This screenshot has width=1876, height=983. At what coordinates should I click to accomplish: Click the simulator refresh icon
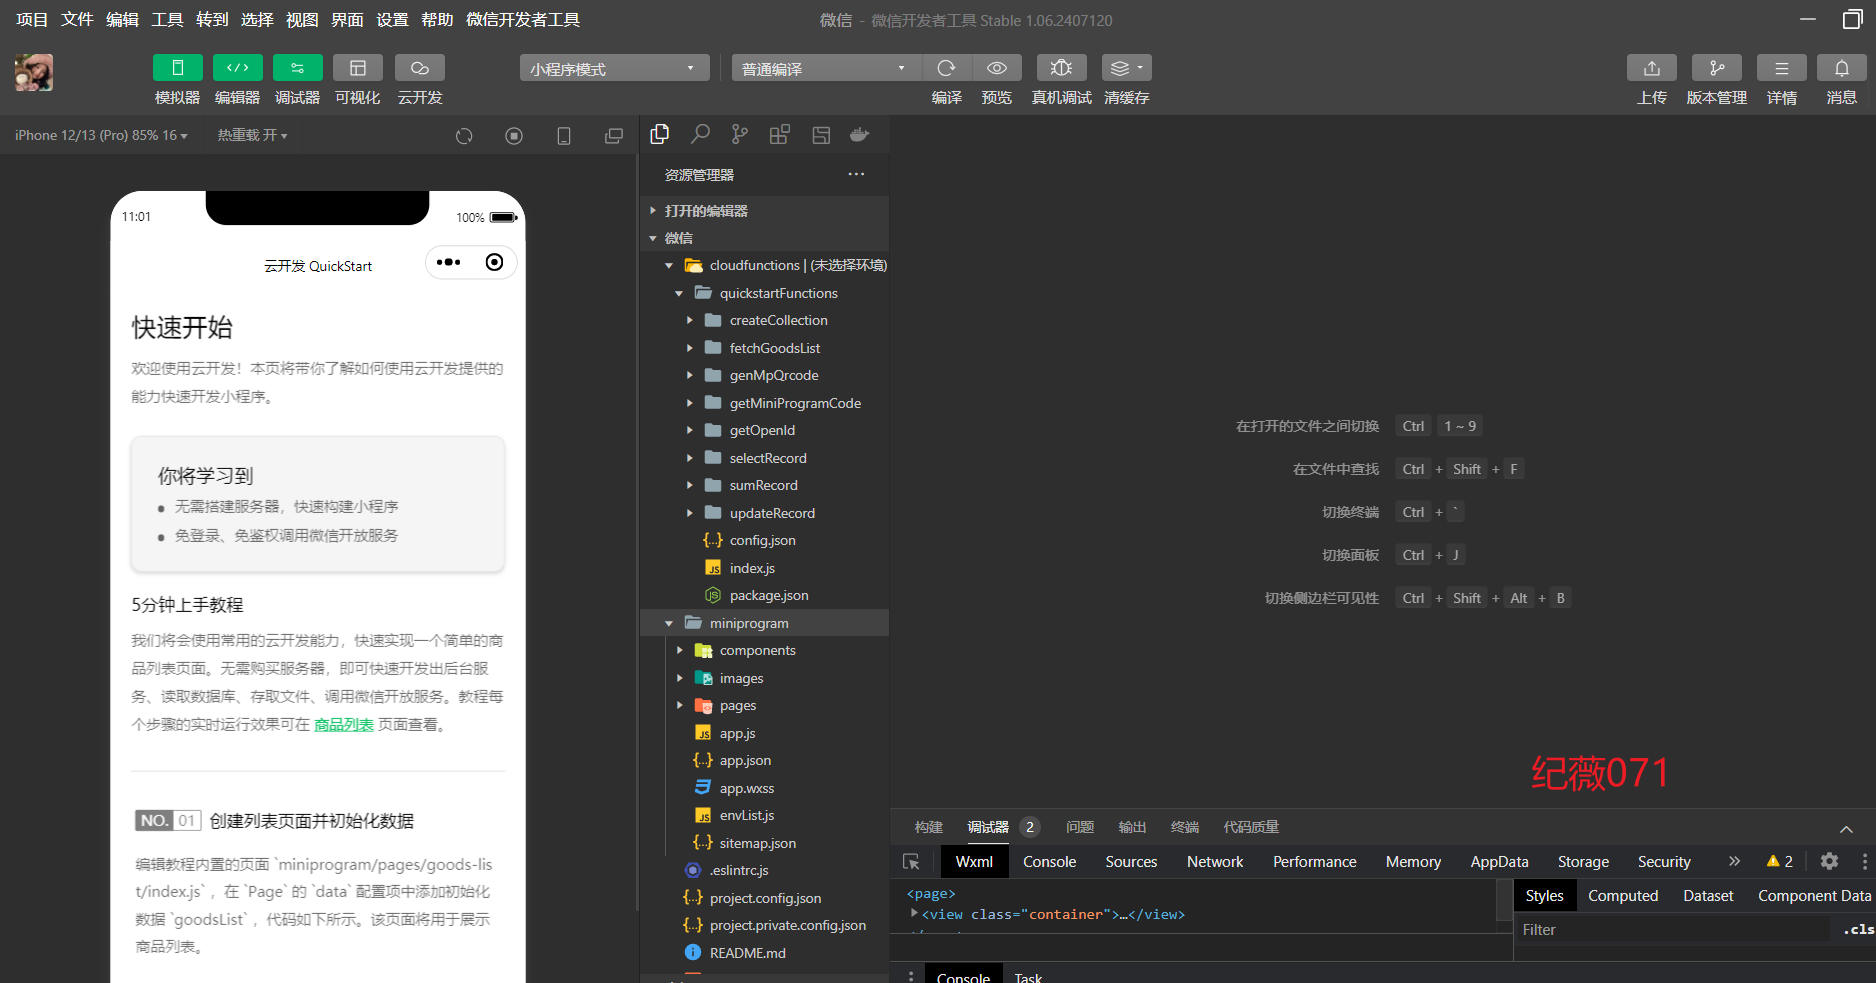pyautogui.click(x=464, y=136)
